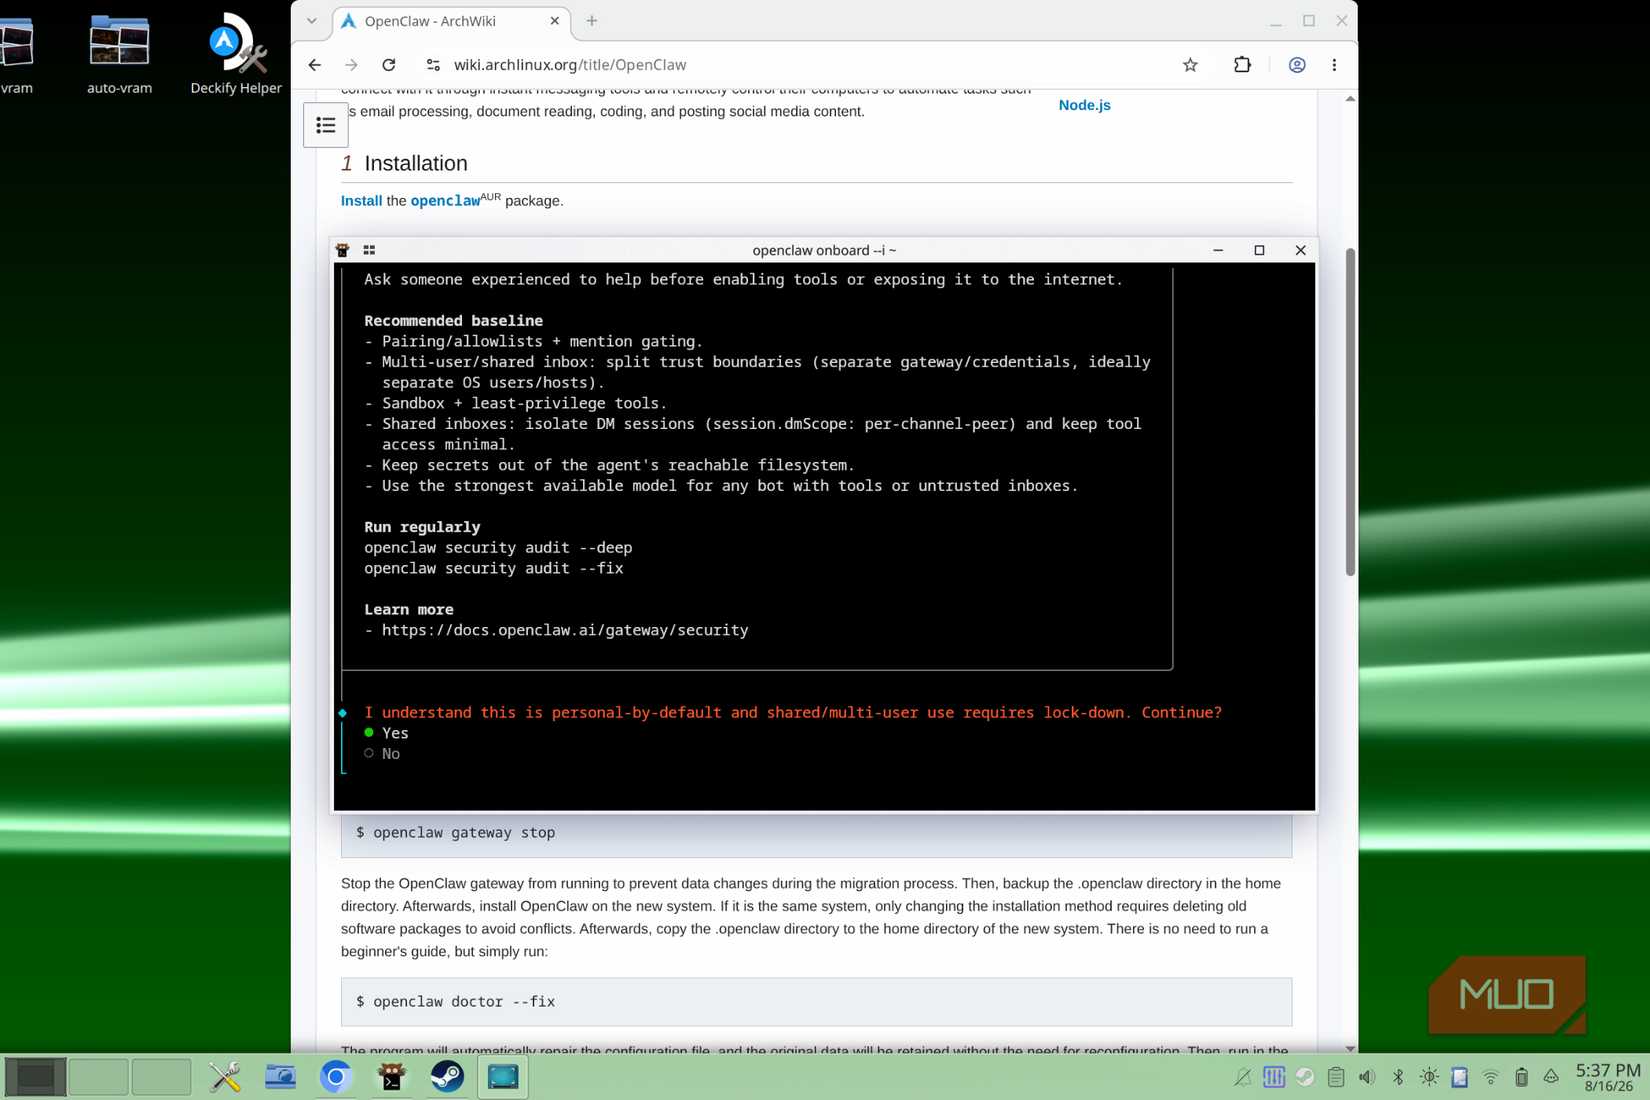Click the openclaw doctor --fix code block
The height and width of the screenshot is (1100, 1650).
(x=816, y=1001)
